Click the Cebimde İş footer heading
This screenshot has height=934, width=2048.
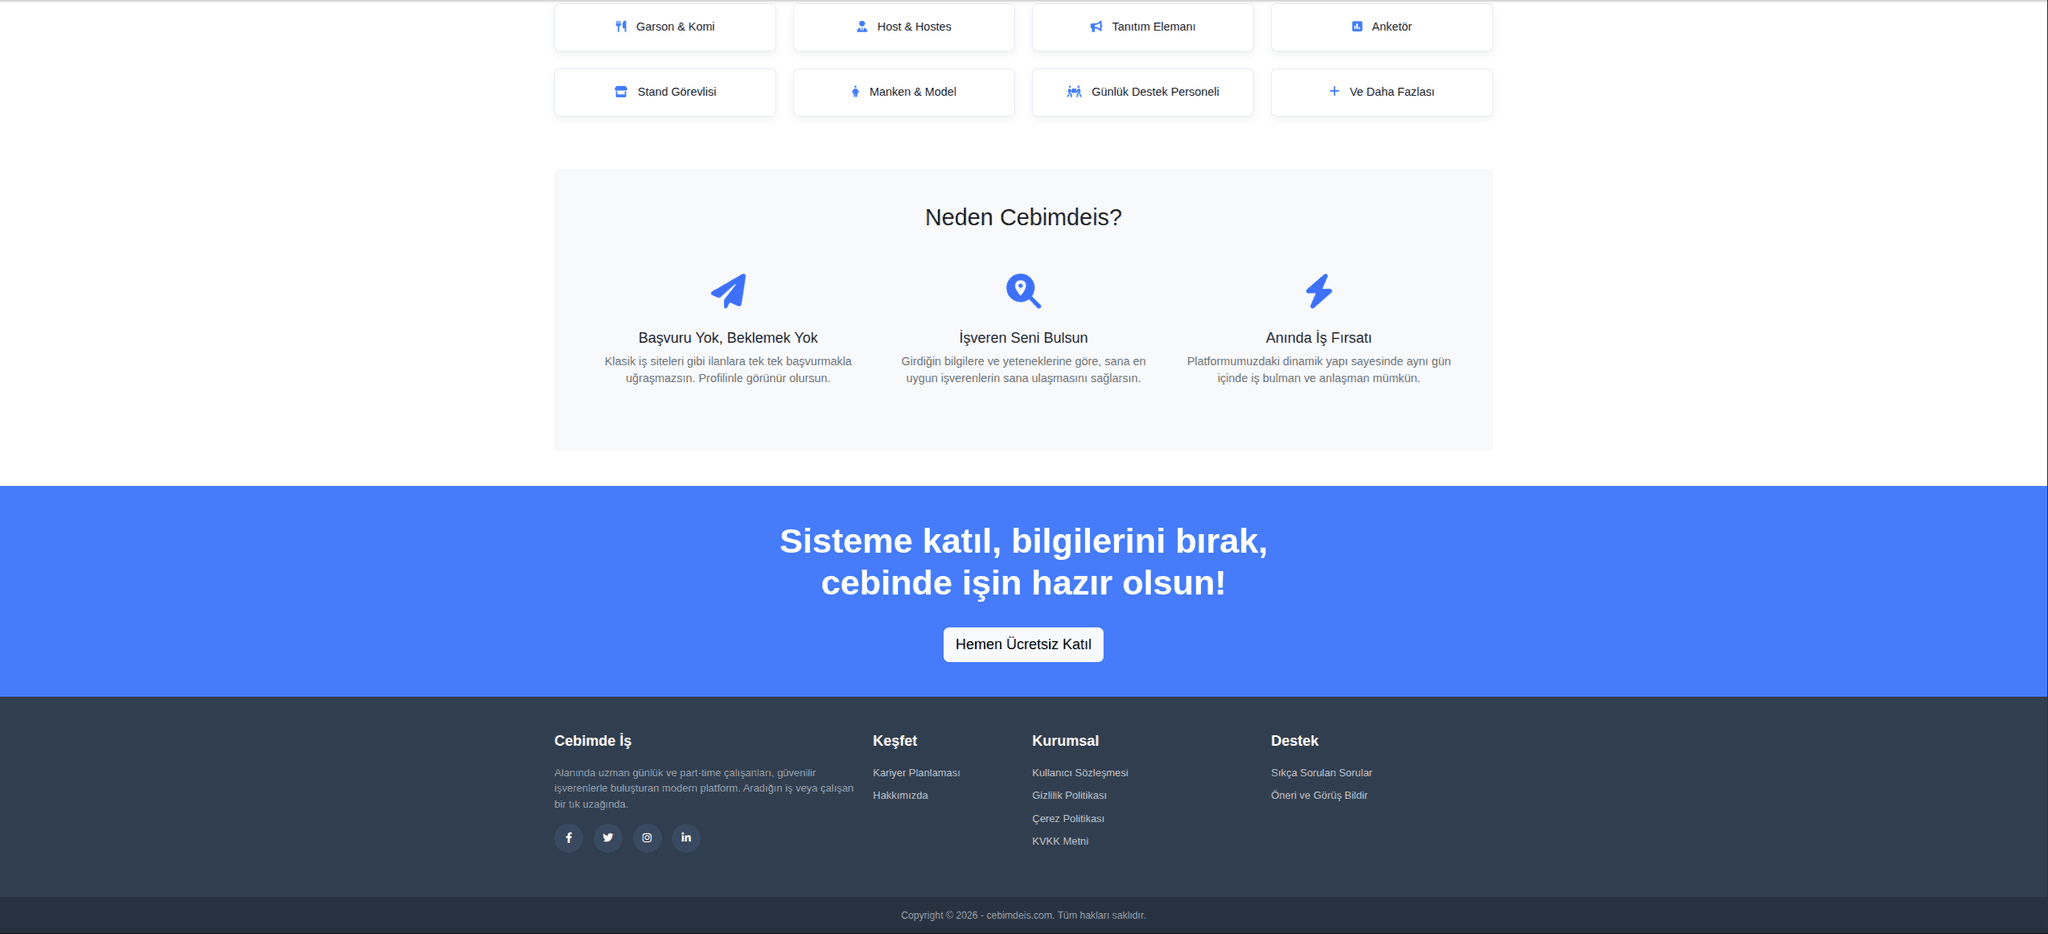click(593, 741)
